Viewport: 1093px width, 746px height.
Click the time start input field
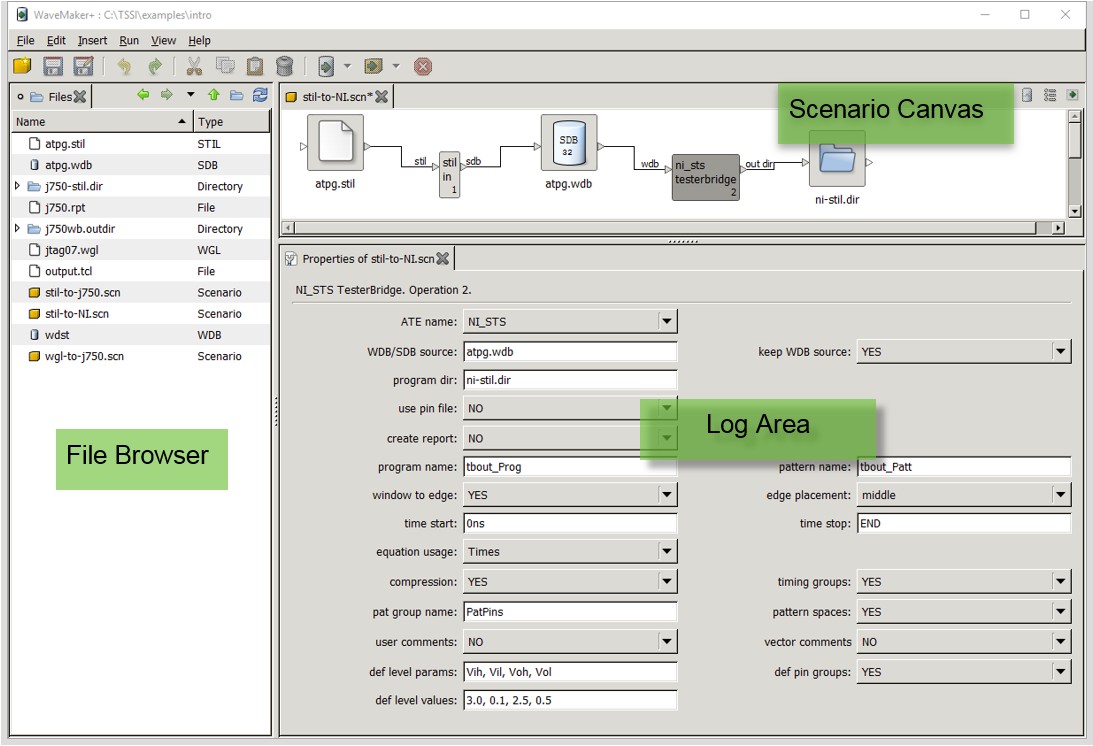pos(570,523)
